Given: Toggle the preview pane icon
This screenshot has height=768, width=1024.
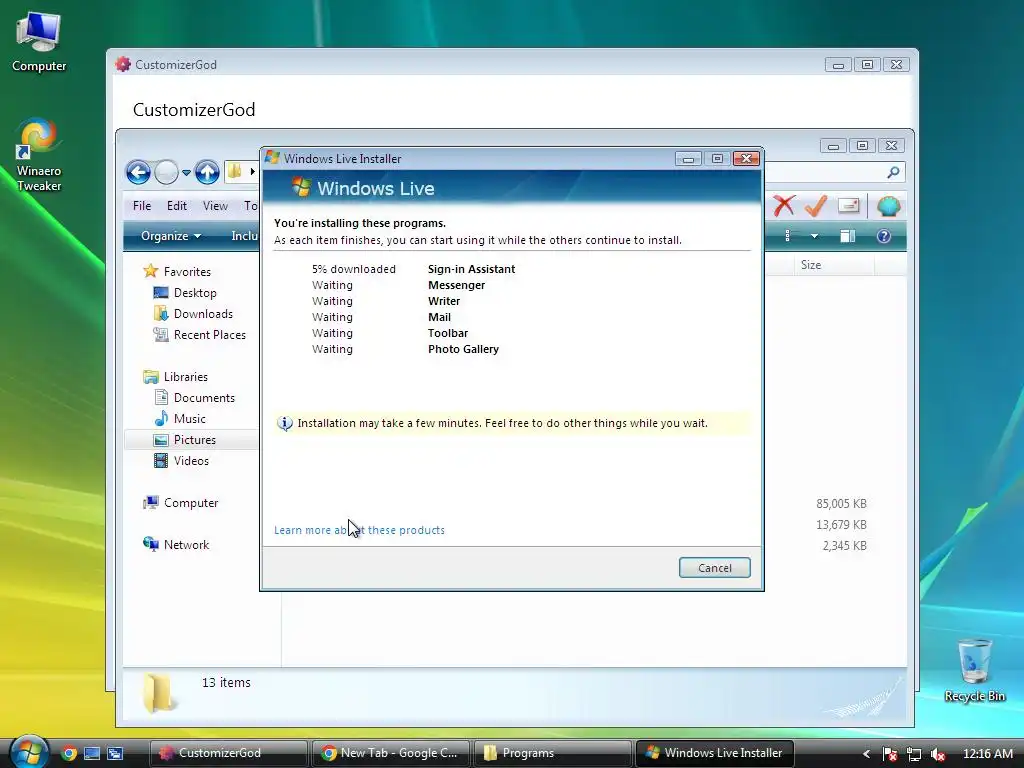Looking at the screenshot, I should point(847,236).
